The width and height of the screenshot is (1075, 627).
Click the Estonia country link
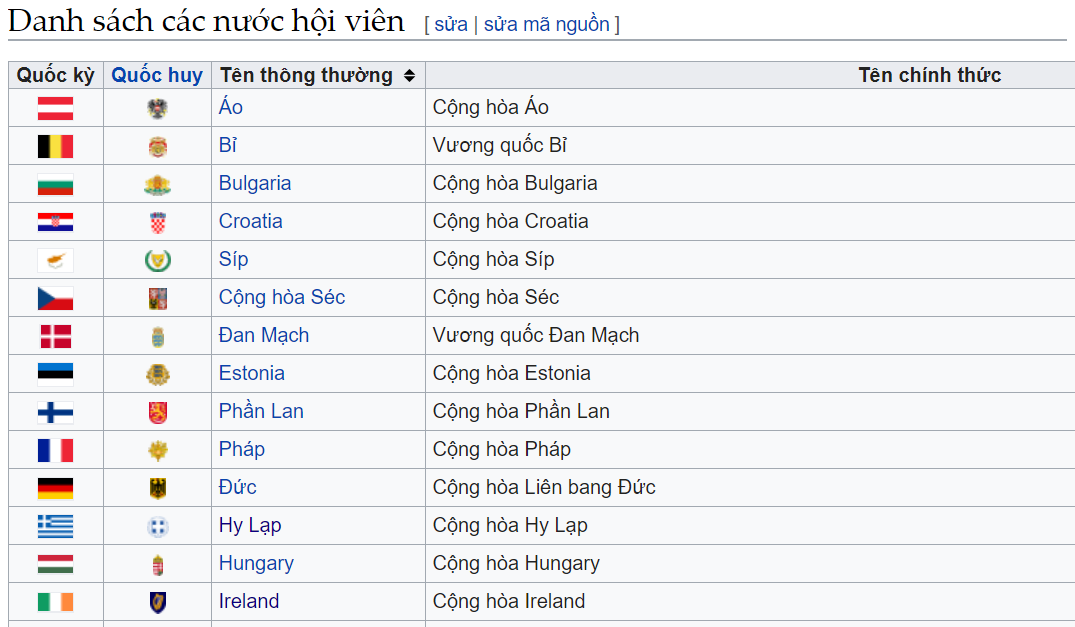[x=252, y=373]
